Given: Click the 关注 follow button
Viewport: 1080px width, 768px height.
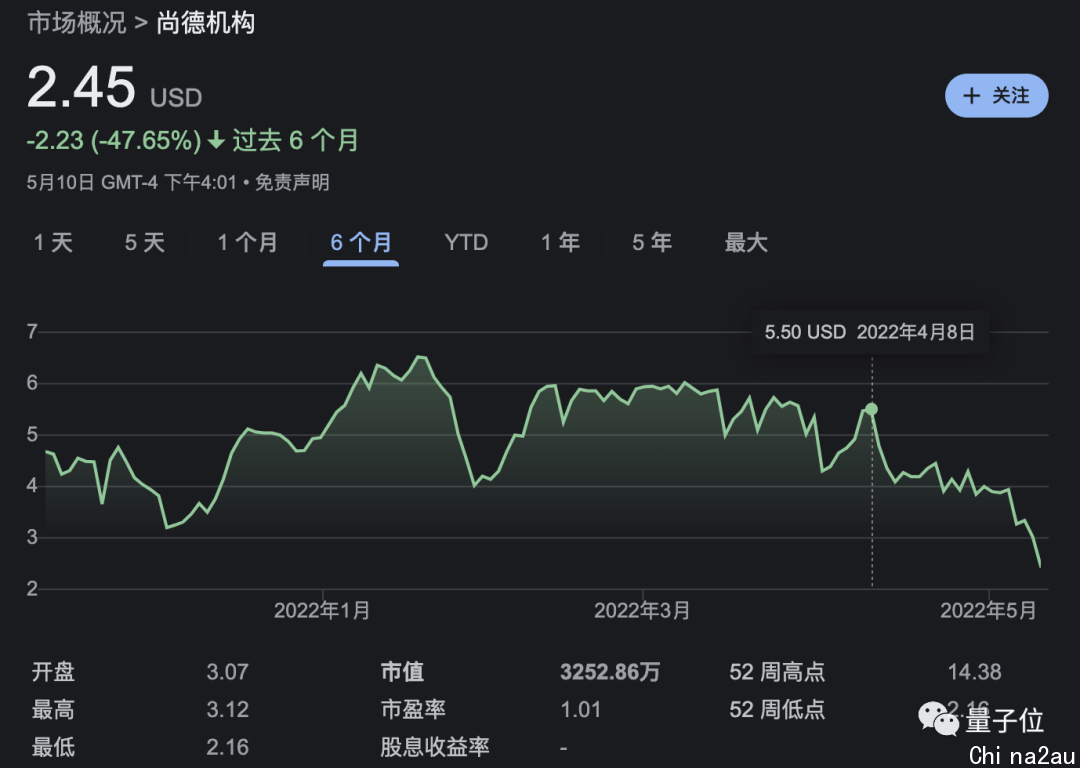Looking at the screenshot, I should pos(996,96).
